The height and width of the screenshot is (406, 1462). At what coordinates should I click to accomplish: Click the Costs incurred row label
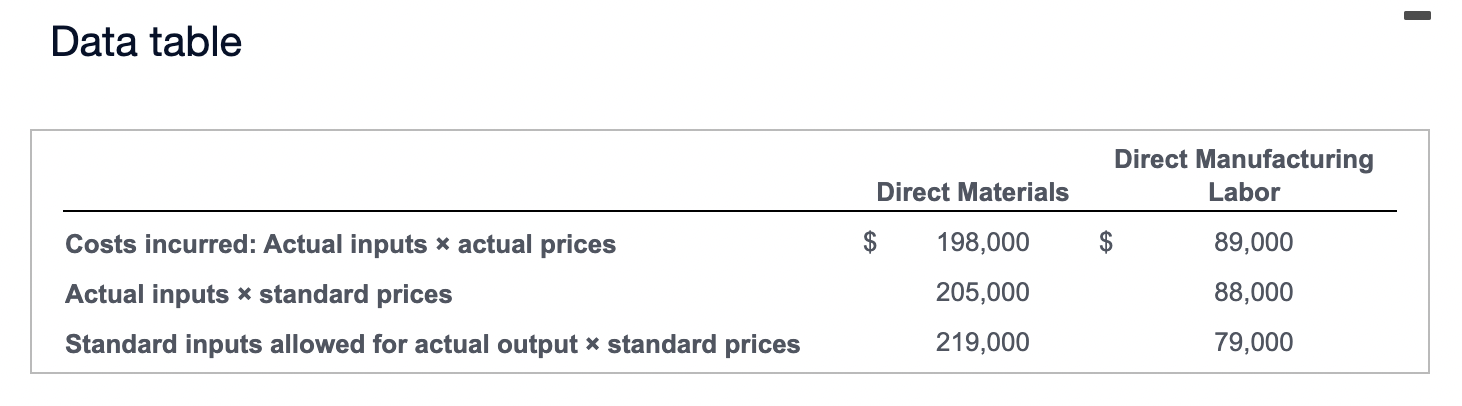click(x=340, y=244)
